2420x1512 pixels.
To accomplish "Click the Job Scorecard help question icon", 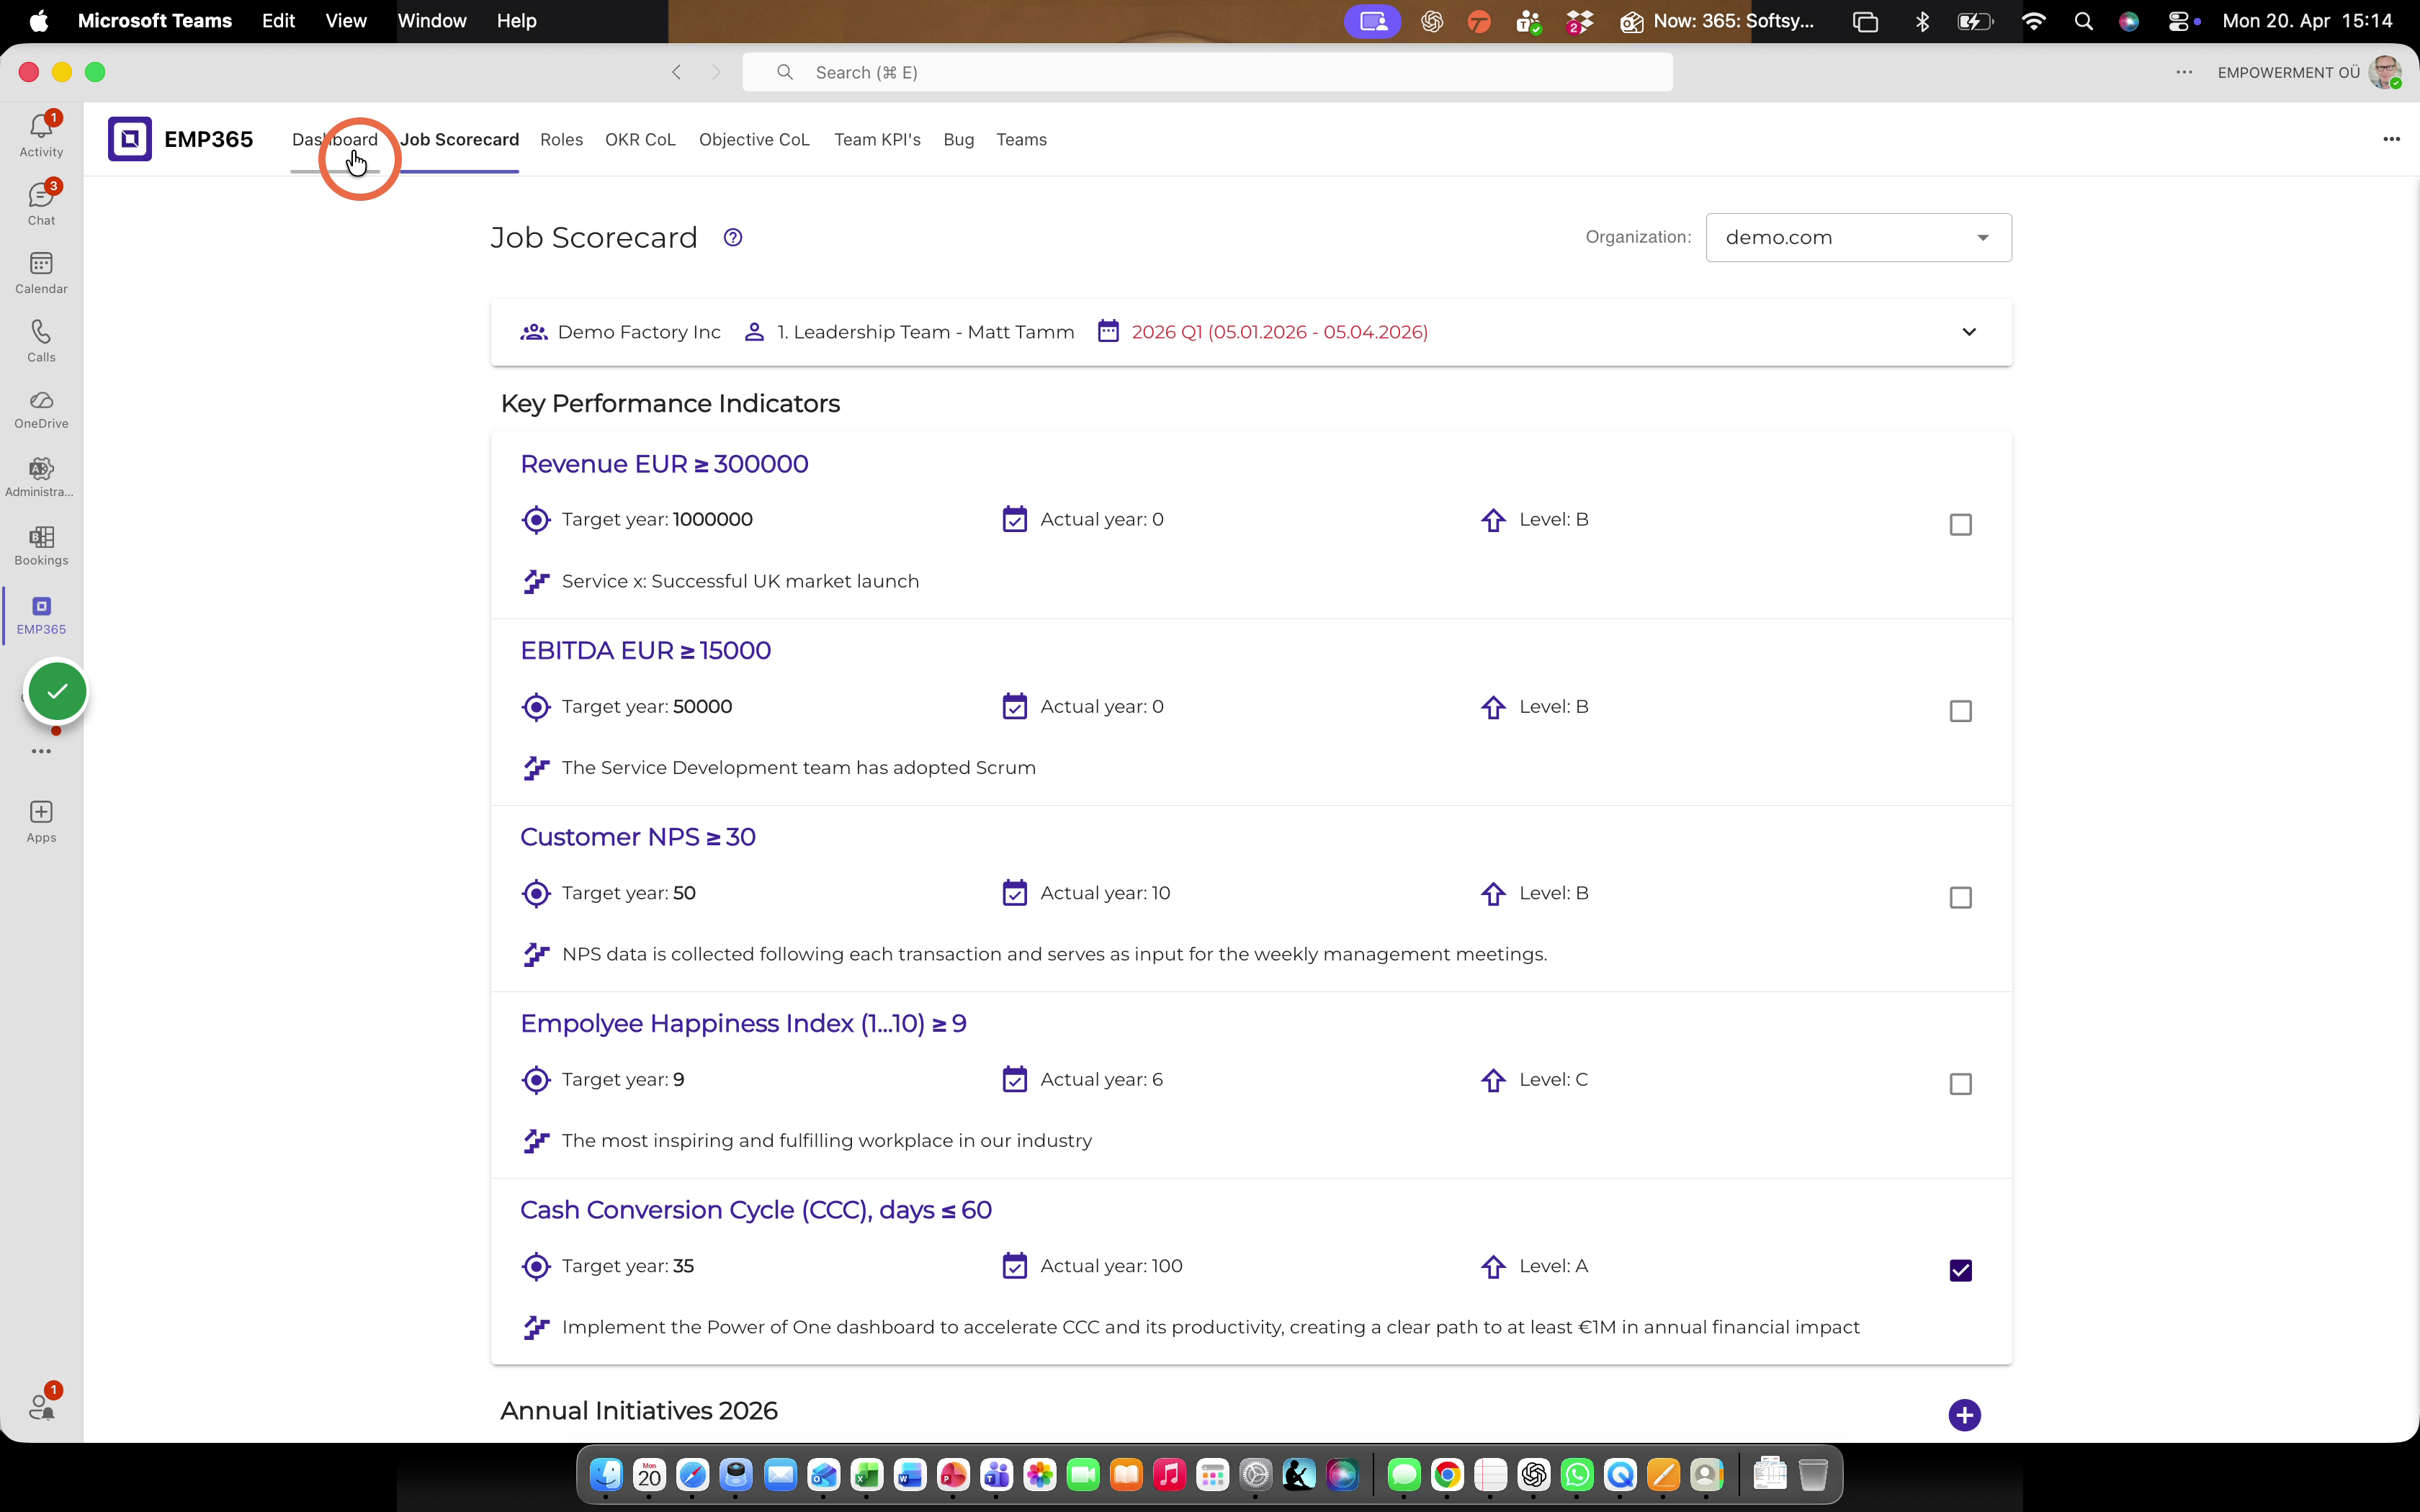I will 733,238.
